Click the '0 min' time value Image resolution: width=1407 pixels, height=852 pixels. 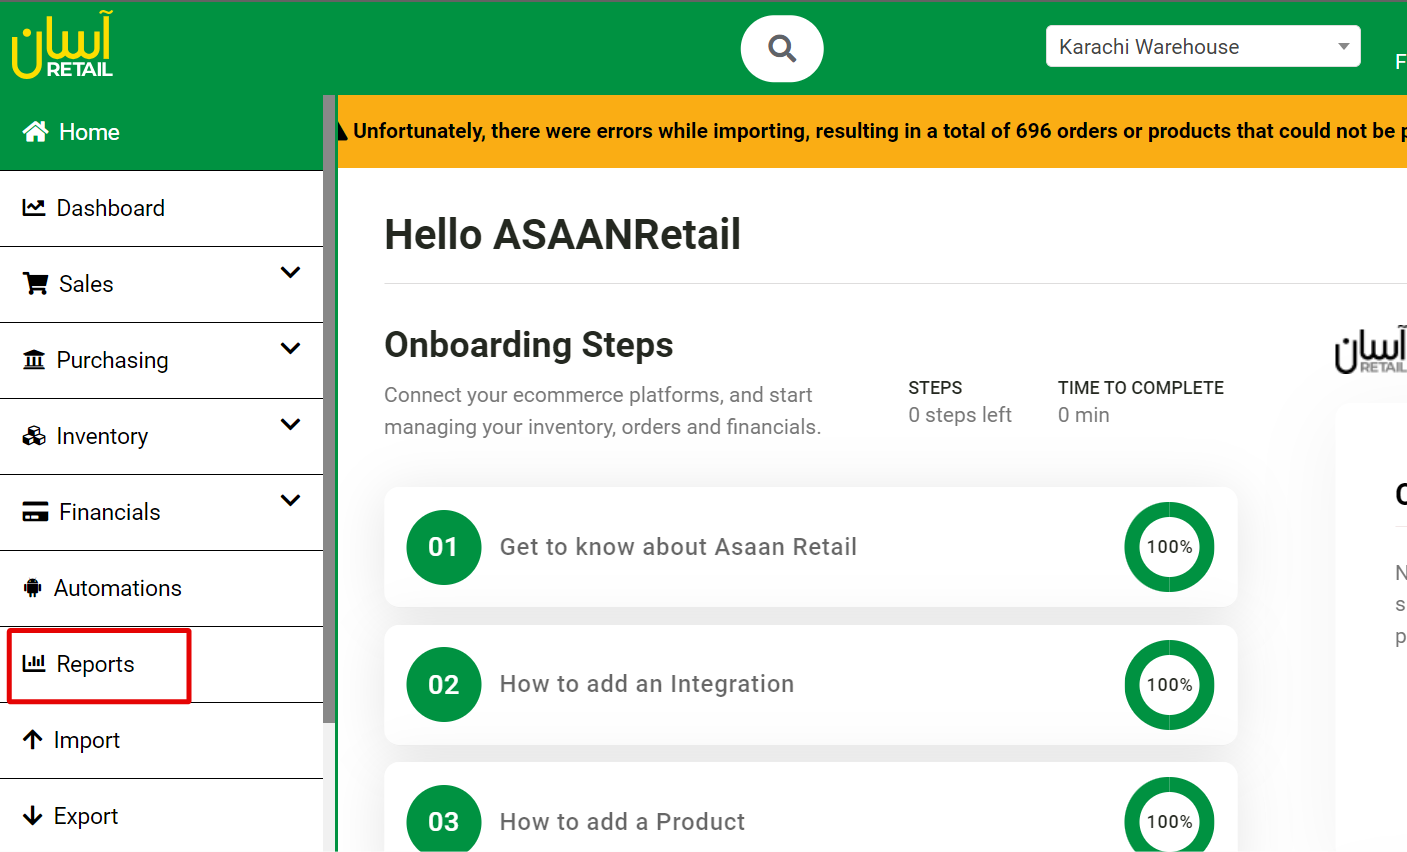[1084, 415]
